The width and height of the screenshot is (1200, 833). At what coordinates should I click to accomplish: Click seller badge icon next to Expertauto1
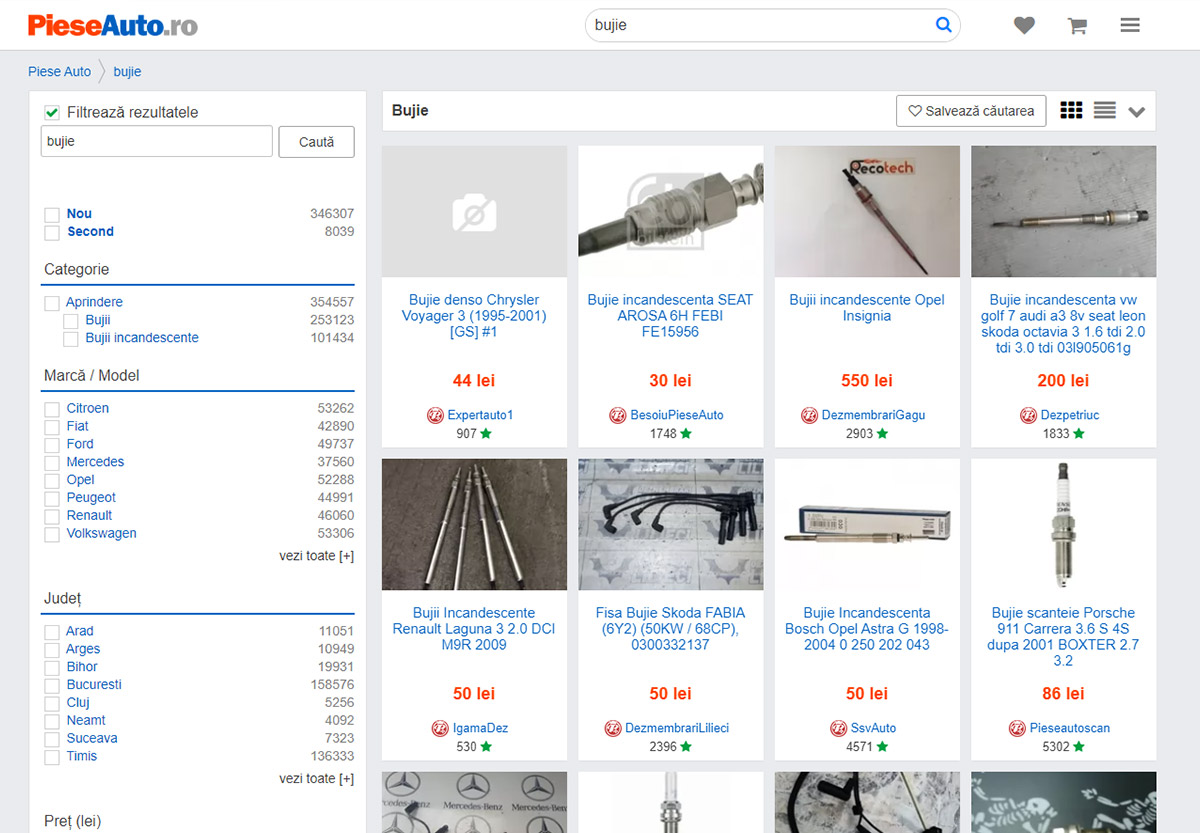435,415
